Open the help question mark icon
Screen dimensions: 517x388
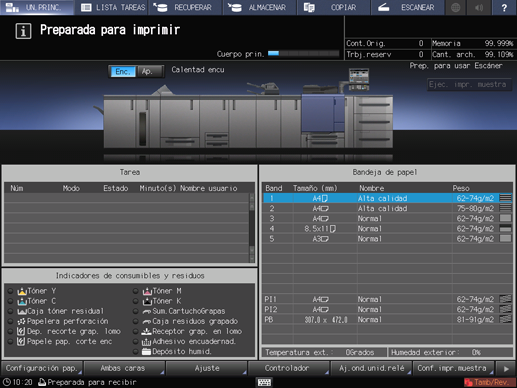504,7
